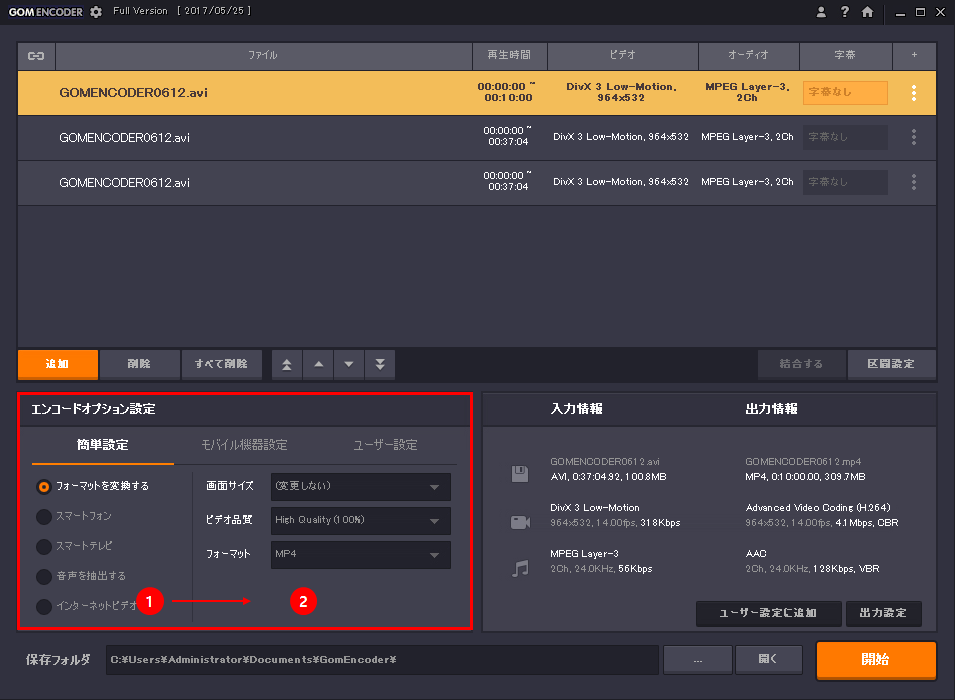The width and height of the screenshot is (955, 700).
Task: Switch to ユーザー設定 tab
Action: (386, 445)
